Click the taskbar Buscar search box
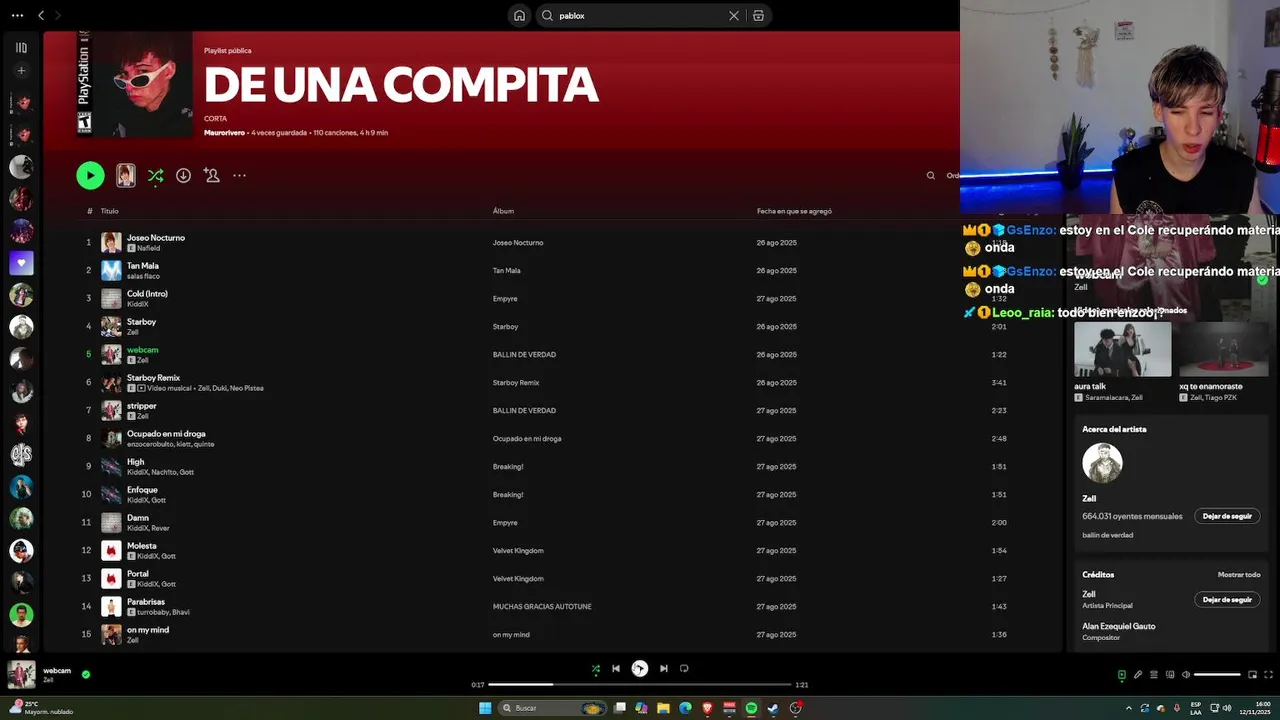1280x720 pixels. 552,708
